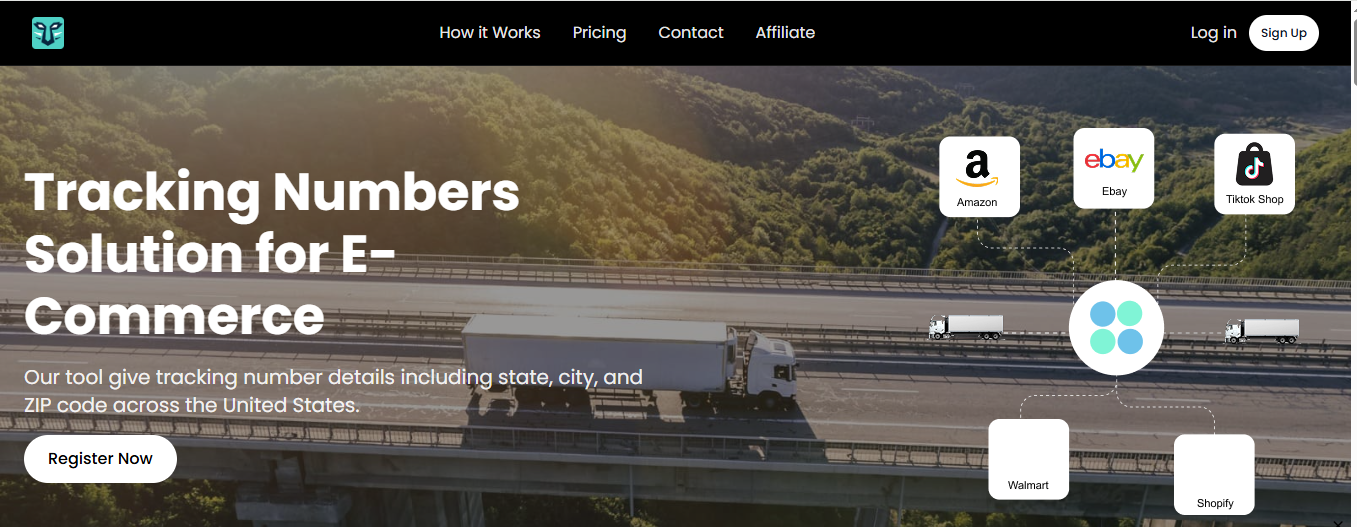
Task: Click the Register Now button
Action: (x=100, y=459)
